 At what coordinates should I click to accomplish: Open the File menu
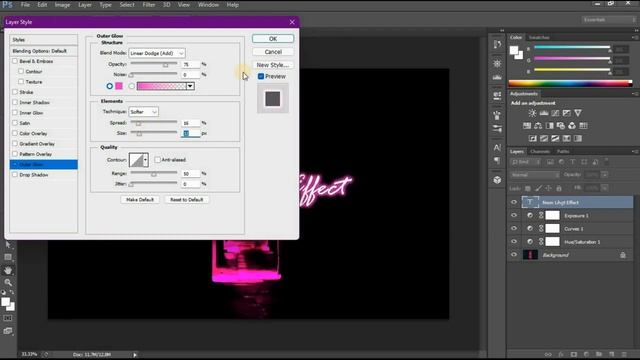pos(25,5)
